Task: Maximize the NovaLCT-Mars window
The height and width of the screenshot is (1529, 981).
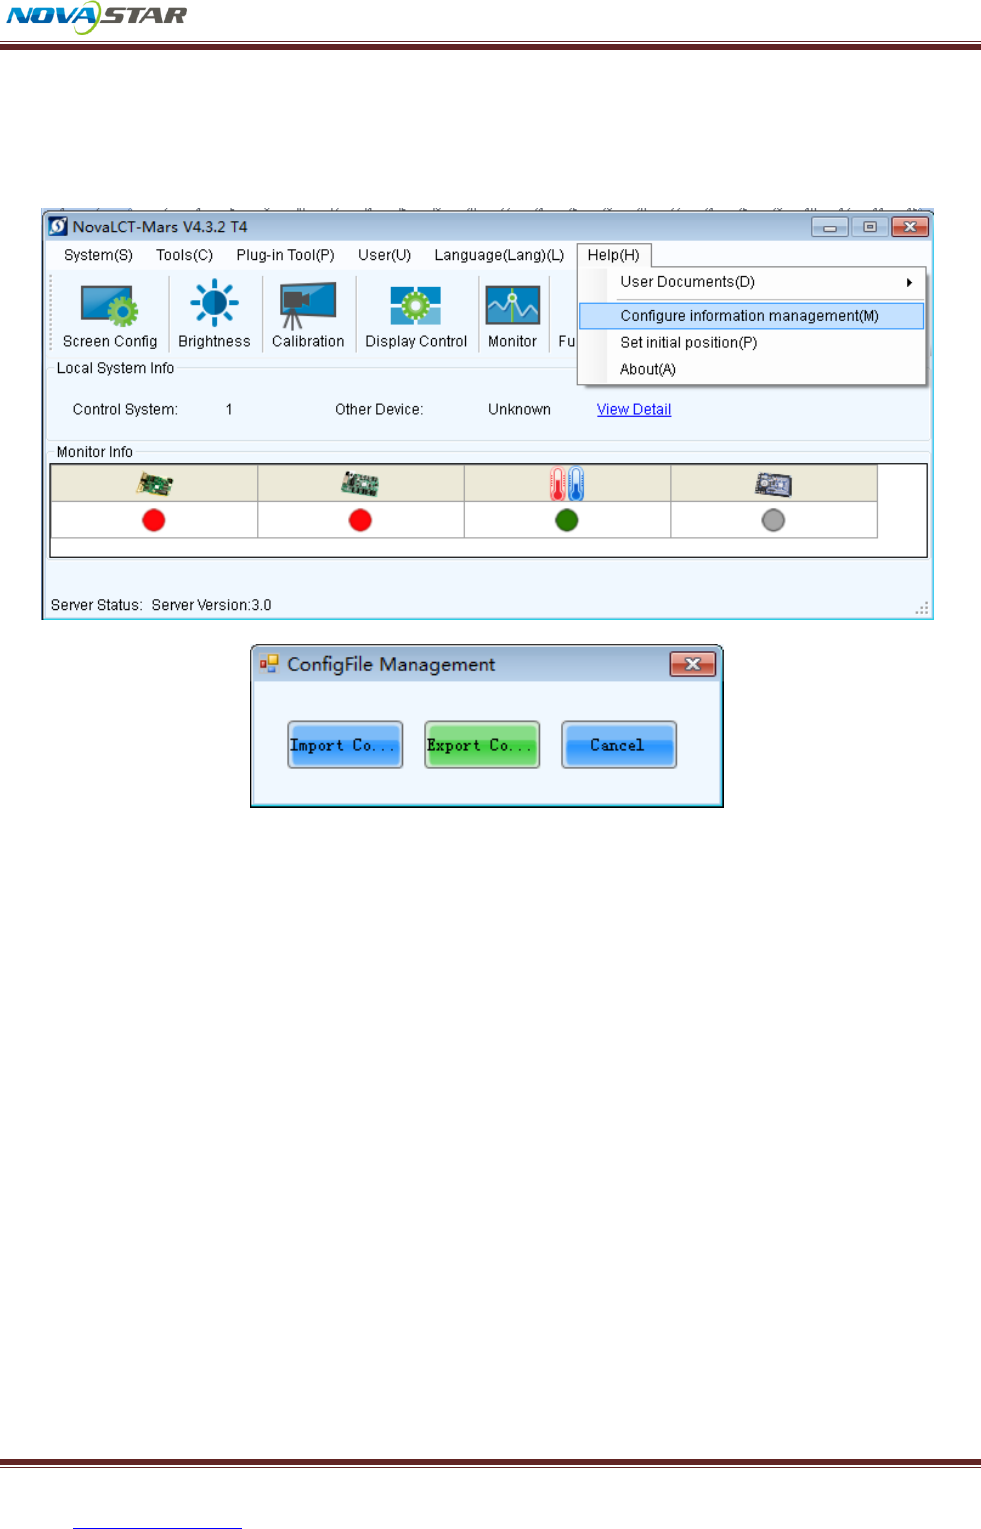Action: point(870,227)
